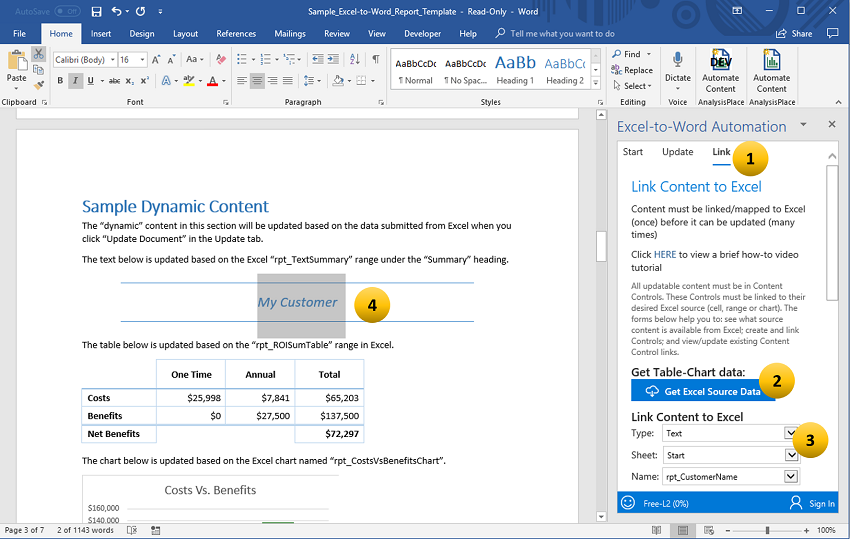Switch to the Update tab in task pane
Screen dimensions: 850x539
click(x=678, y=152)
